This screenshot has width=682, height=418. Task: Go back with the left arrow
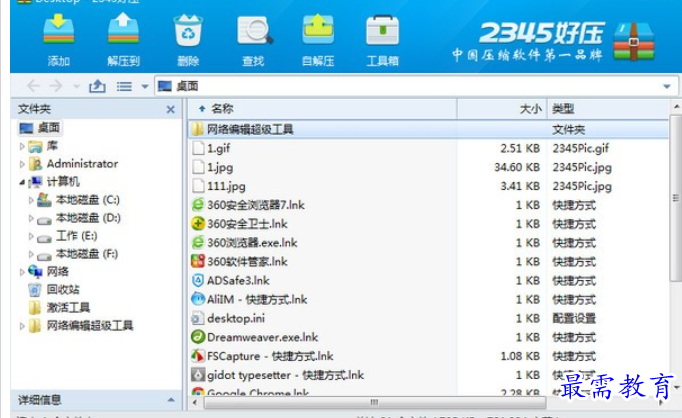(x=33, y=86)
